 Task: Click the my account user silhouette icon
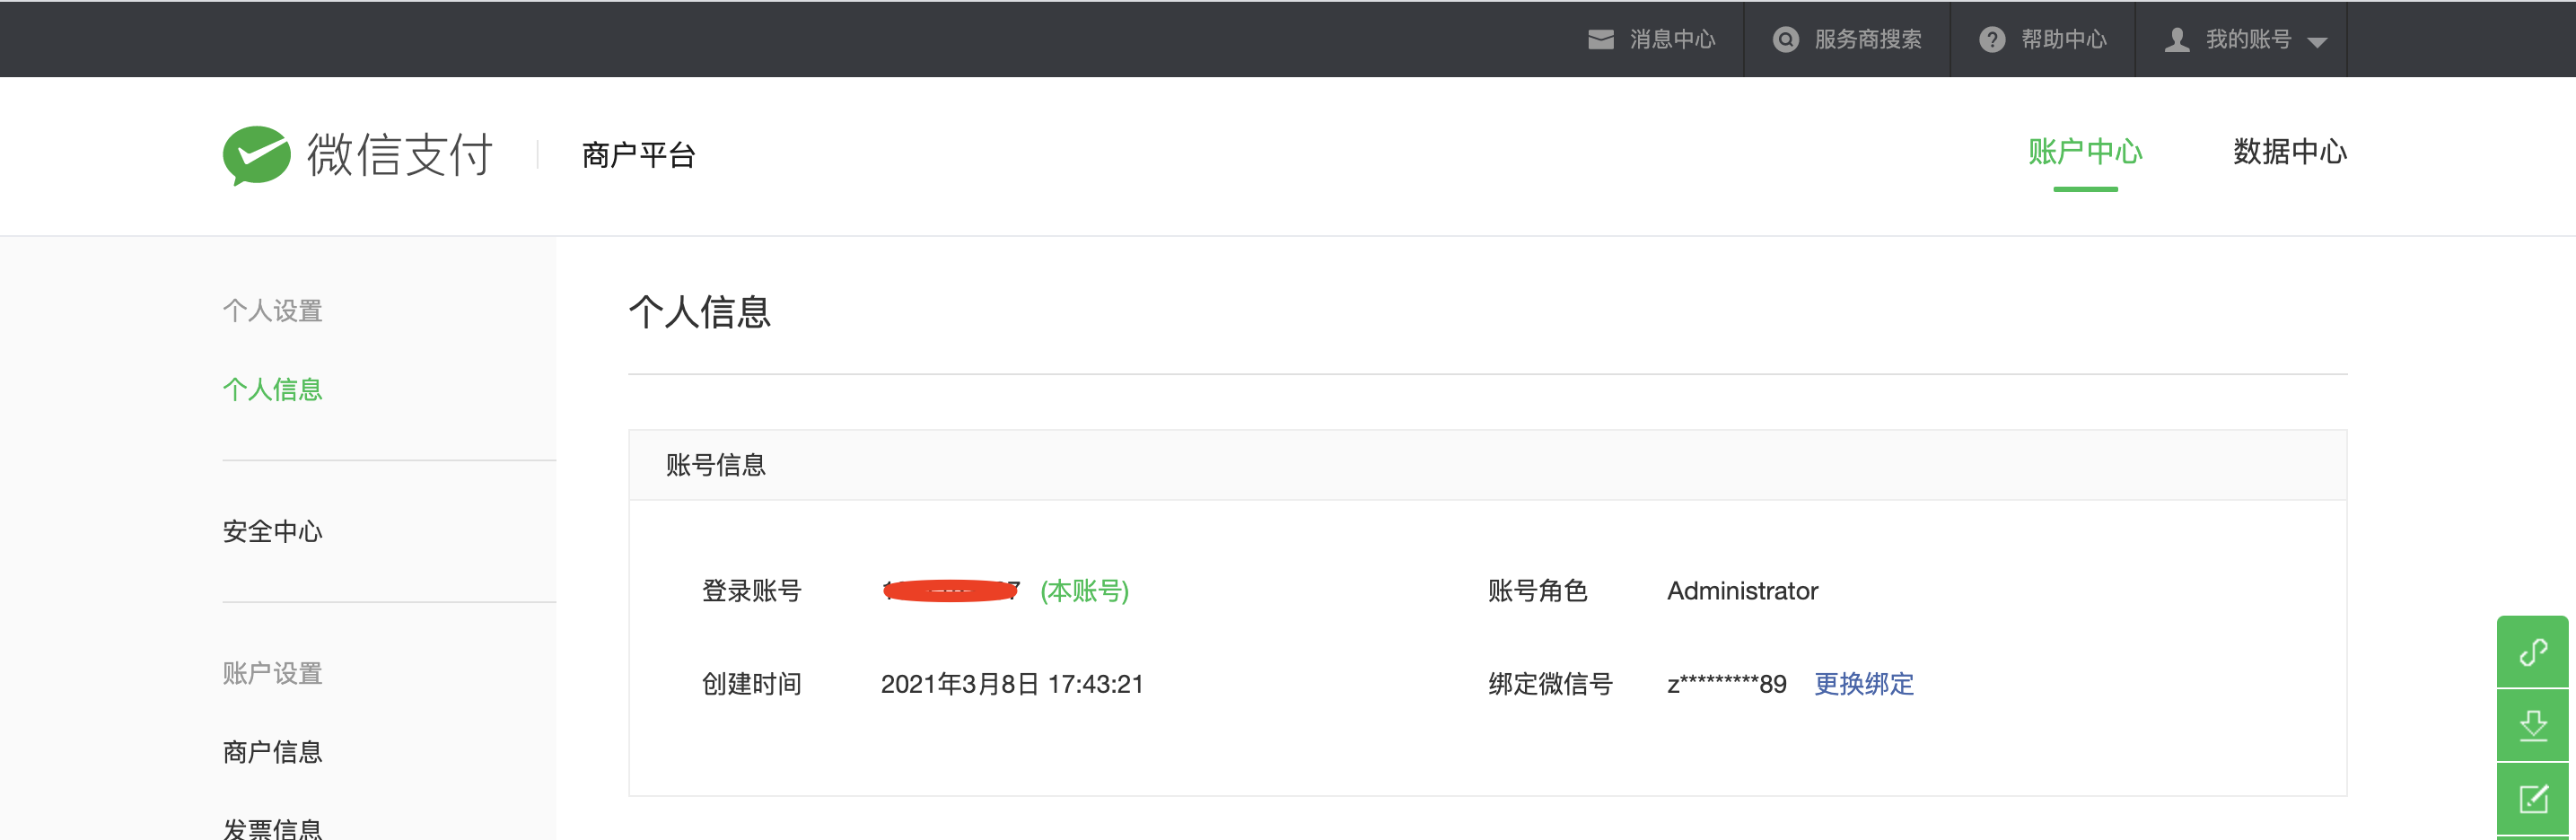(x=2177, y=40)
